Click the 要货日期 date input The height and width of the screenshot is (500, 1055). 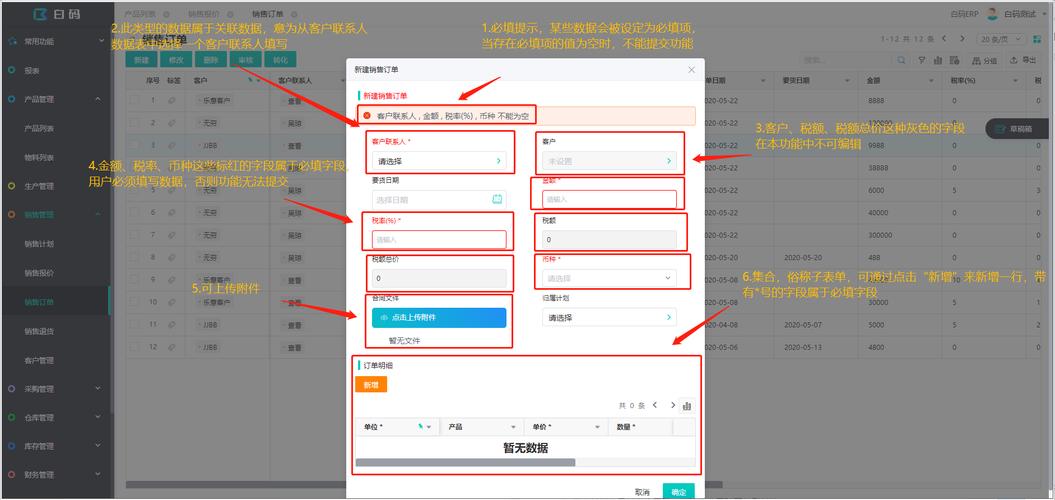coord(439,199)
